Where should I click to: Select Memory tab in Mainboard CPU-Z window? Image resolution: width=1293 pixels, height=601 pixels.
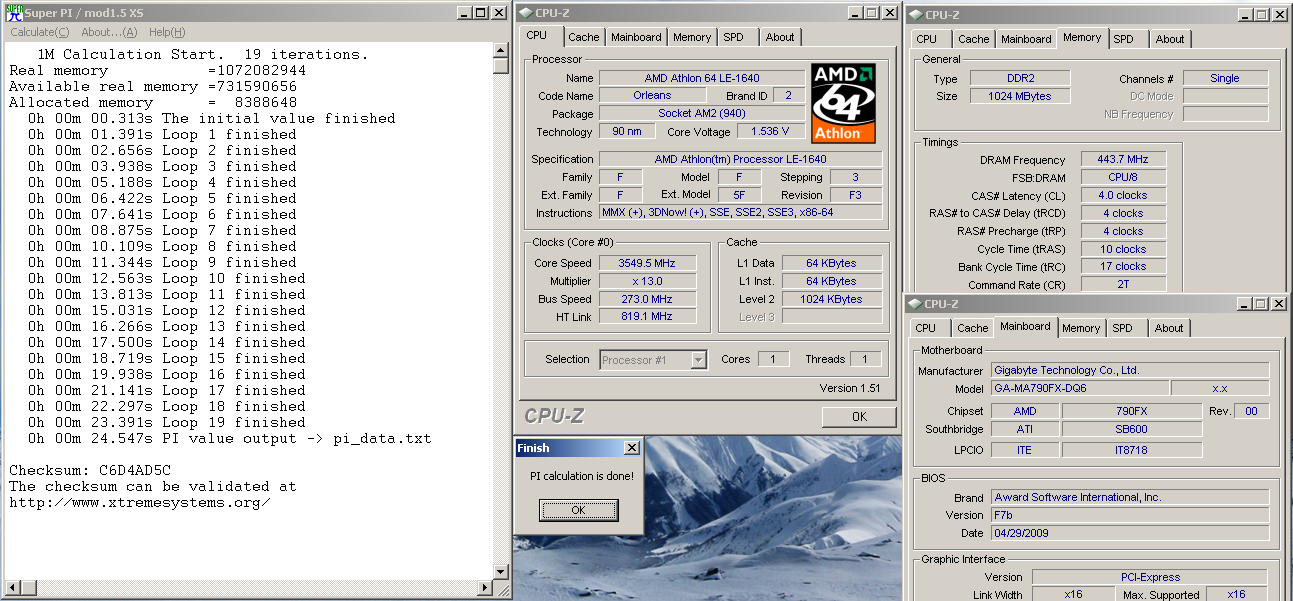1081,328
